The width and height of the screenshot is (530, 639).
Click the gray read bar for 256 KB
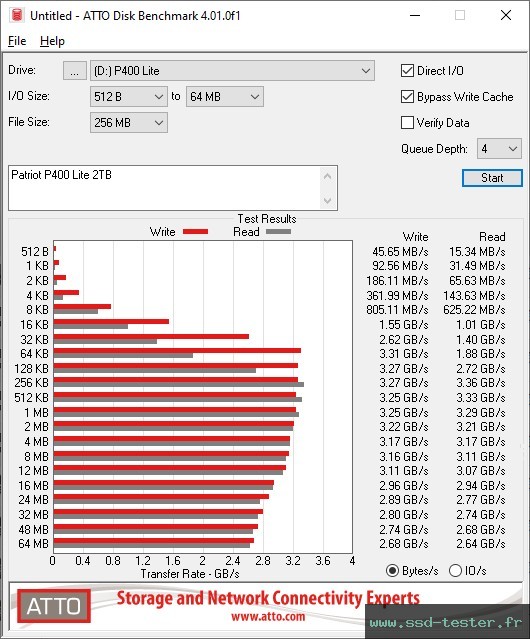(x=179, y=384)
